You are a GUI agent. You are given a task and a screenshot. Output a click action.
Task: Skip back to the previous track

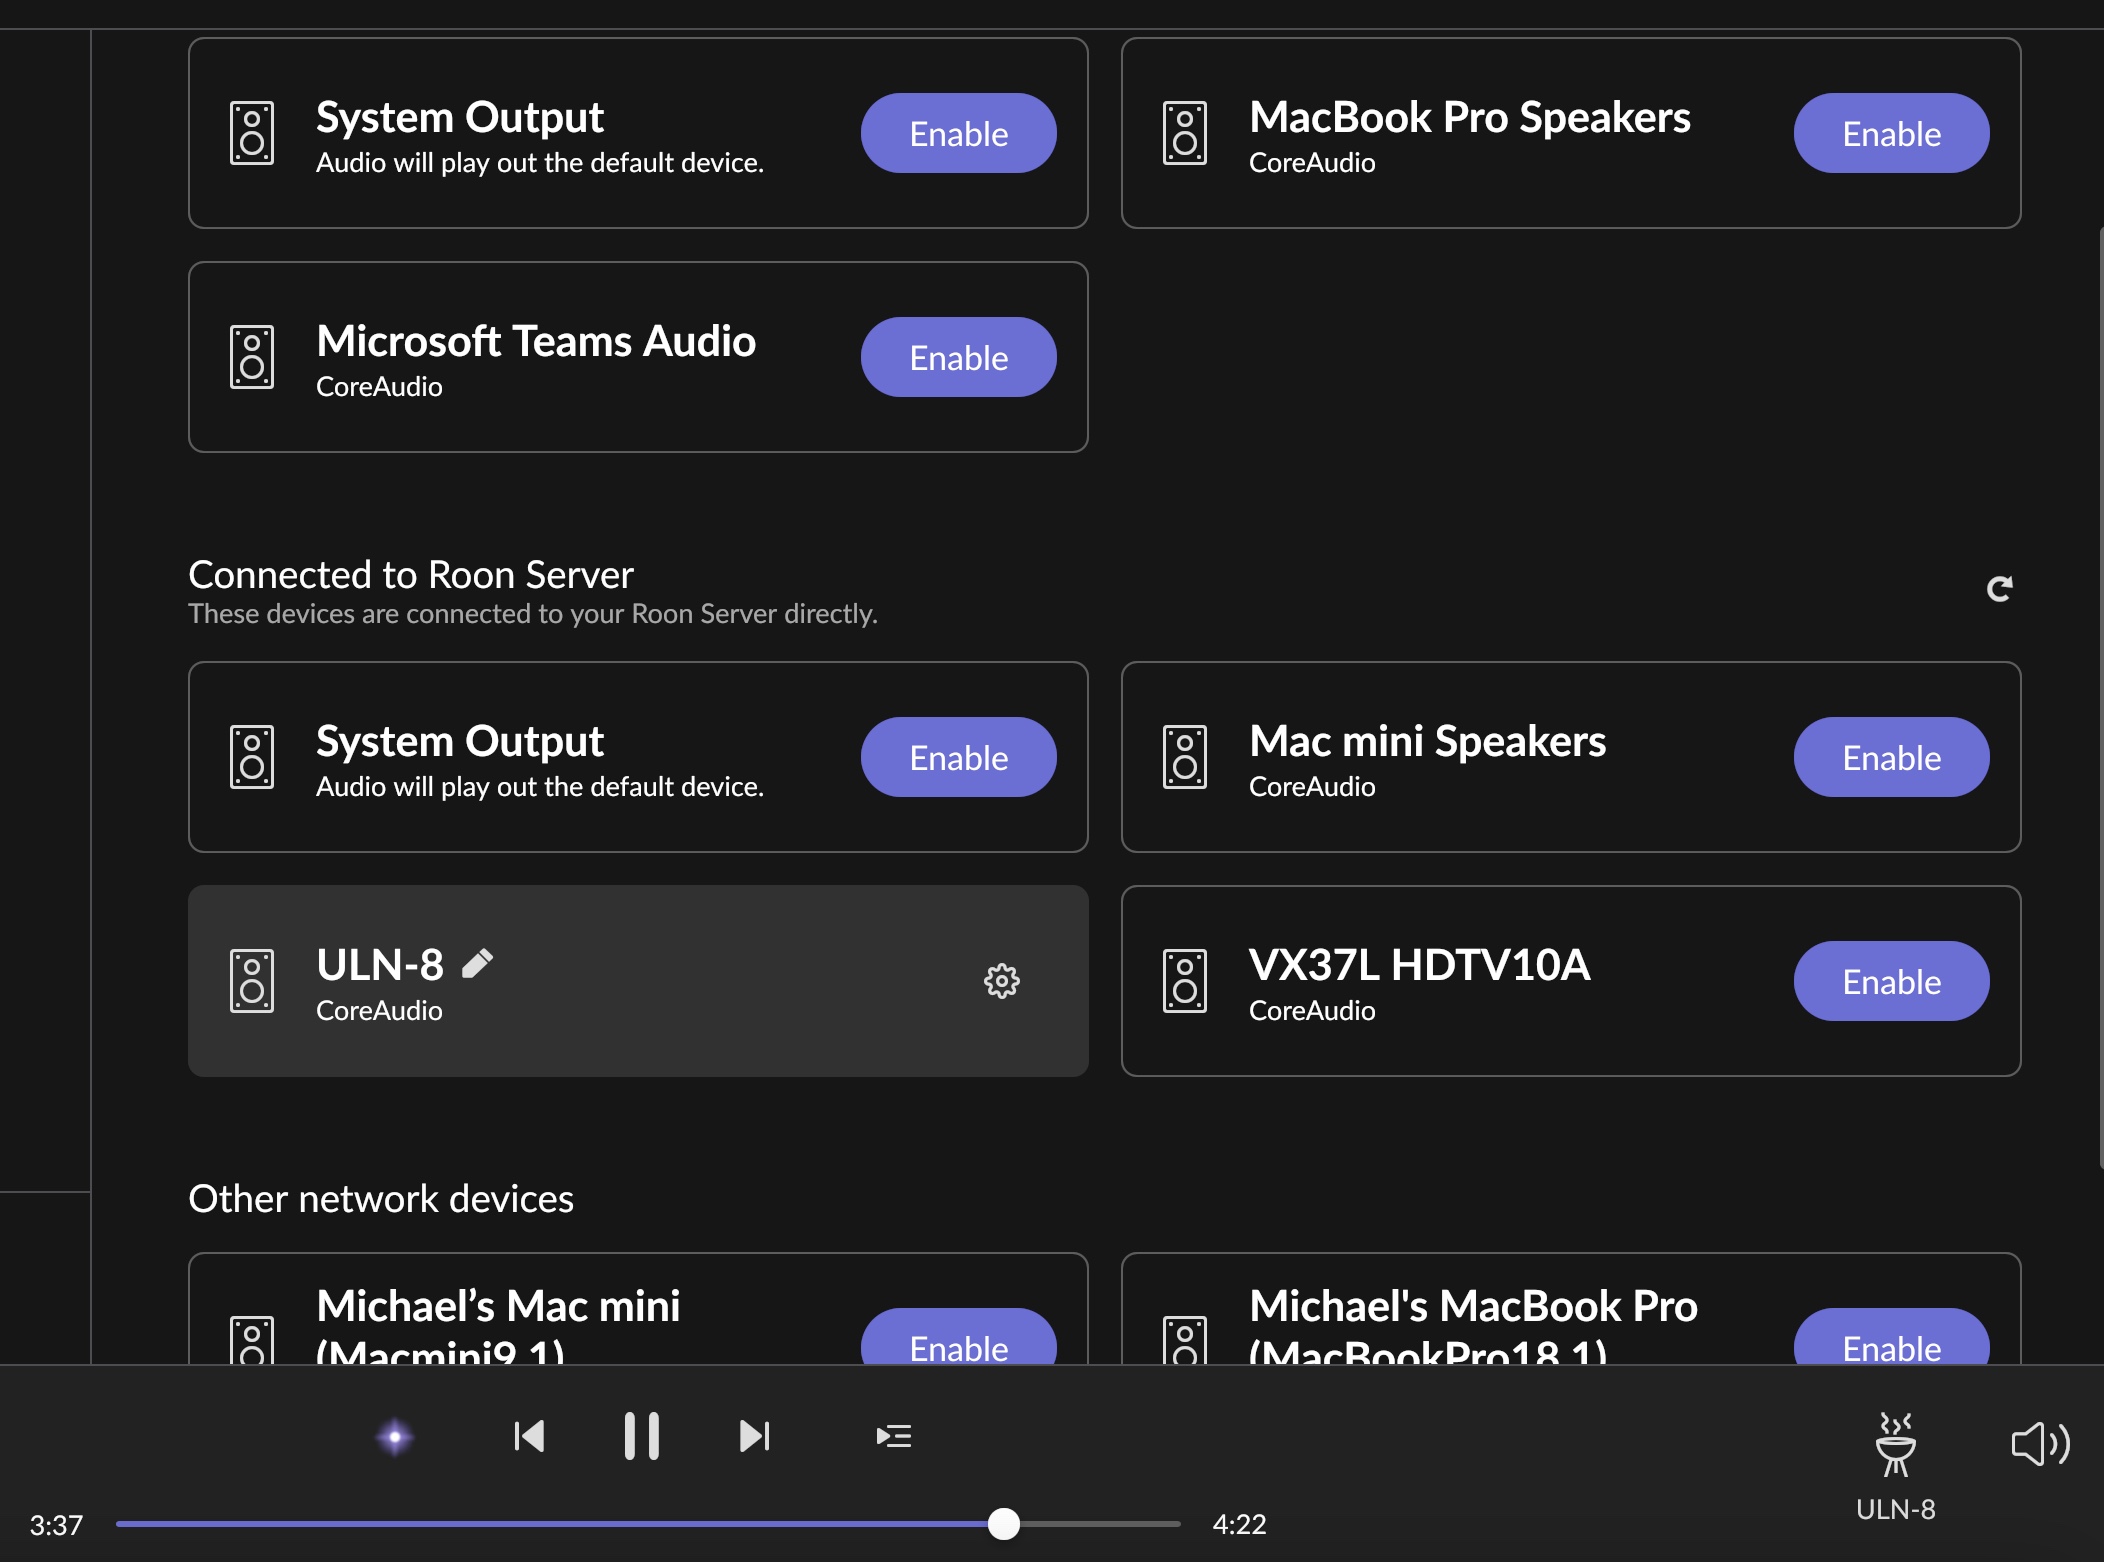tap(529, 1435)
